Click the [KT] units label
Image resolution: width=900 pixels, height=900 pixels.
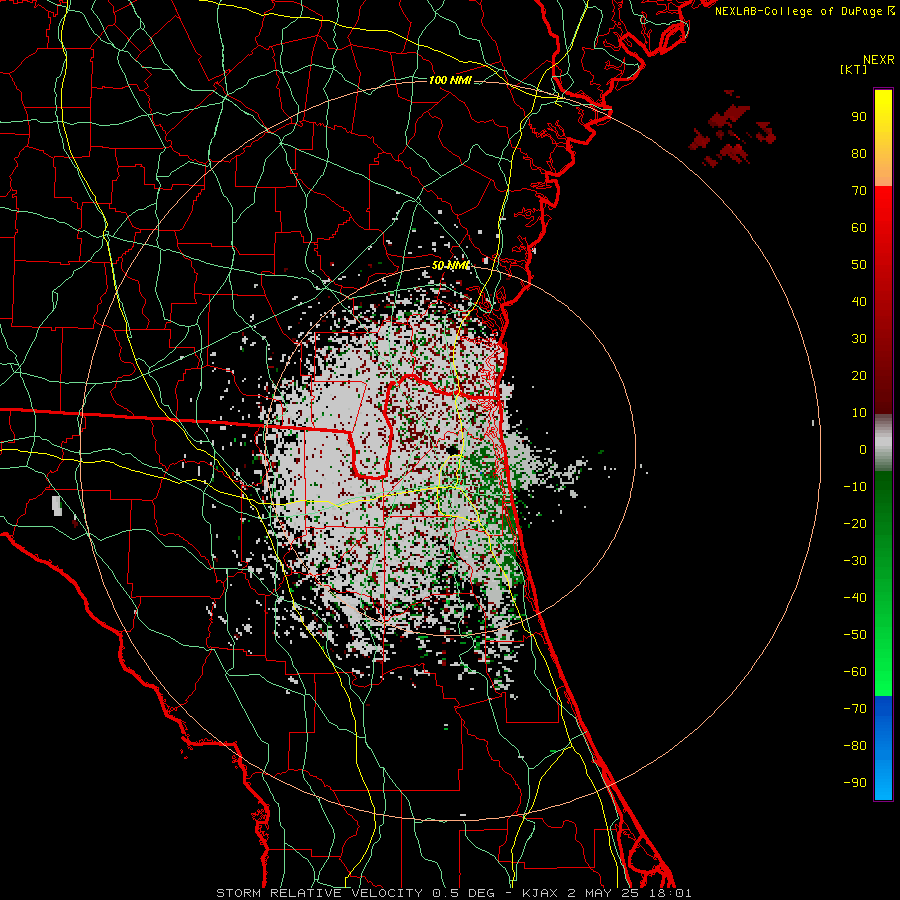[854, 69]
